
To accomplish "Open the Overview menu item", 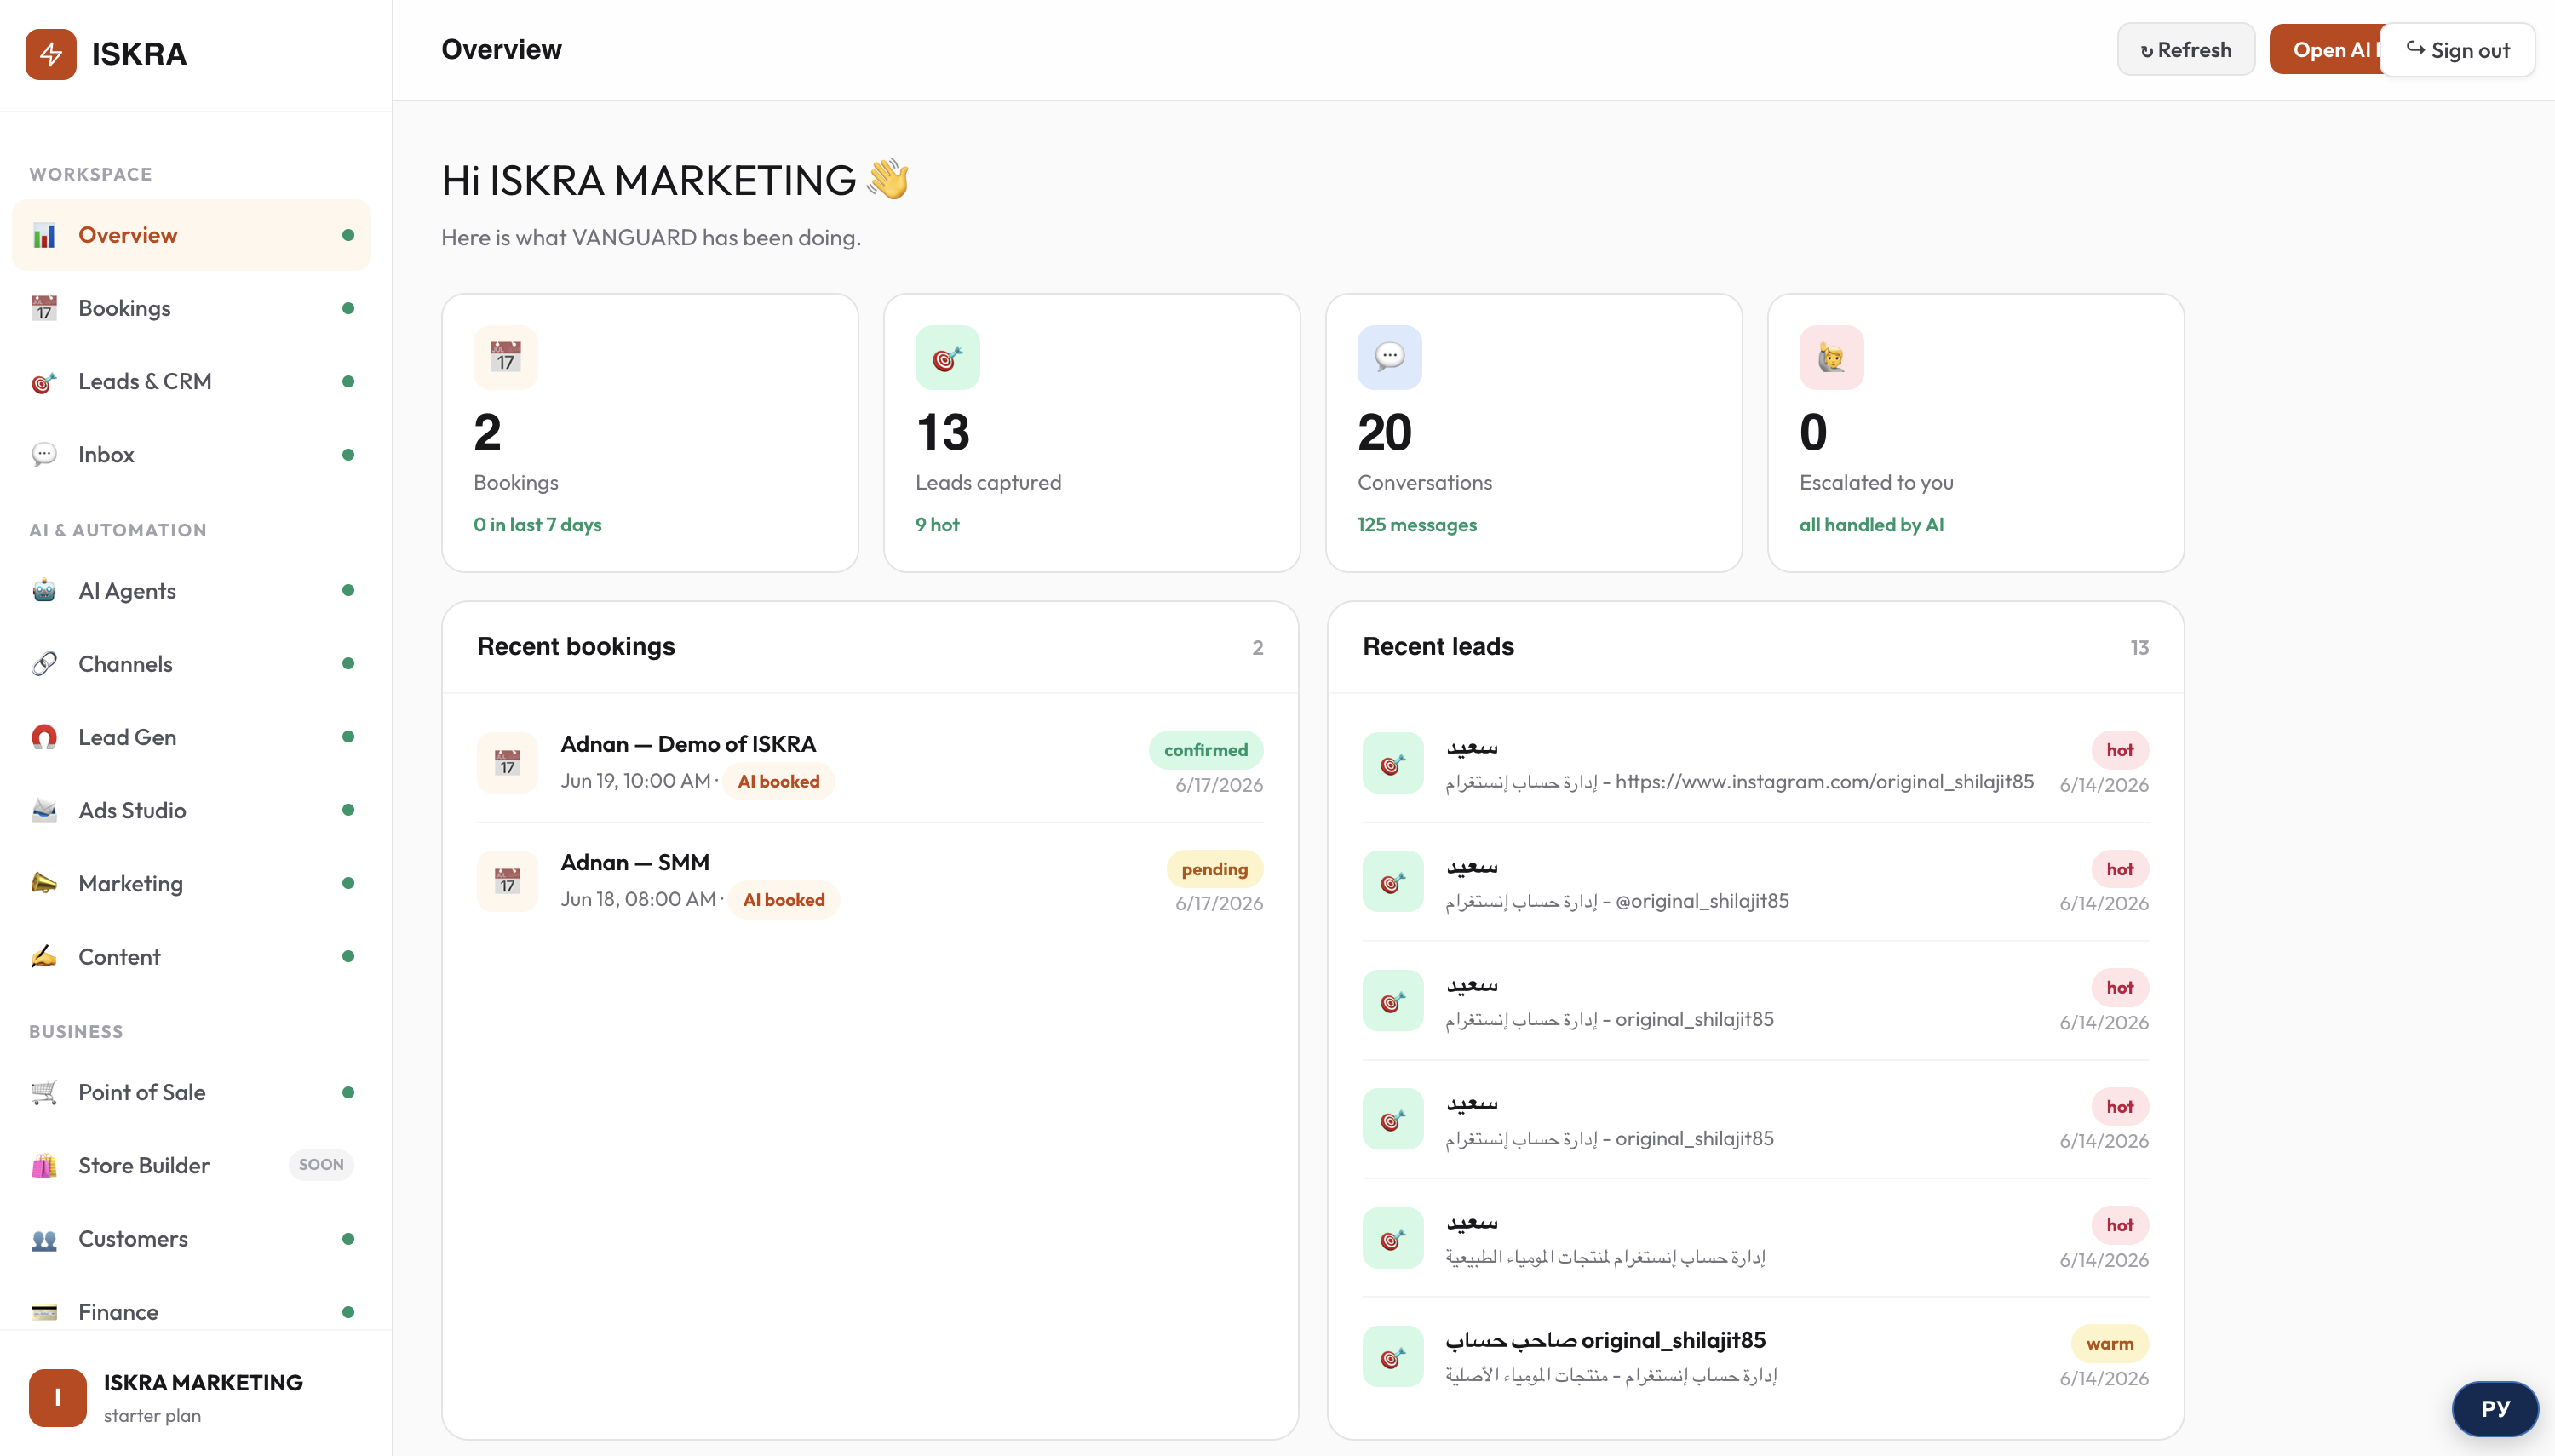I will coord(191,235).
